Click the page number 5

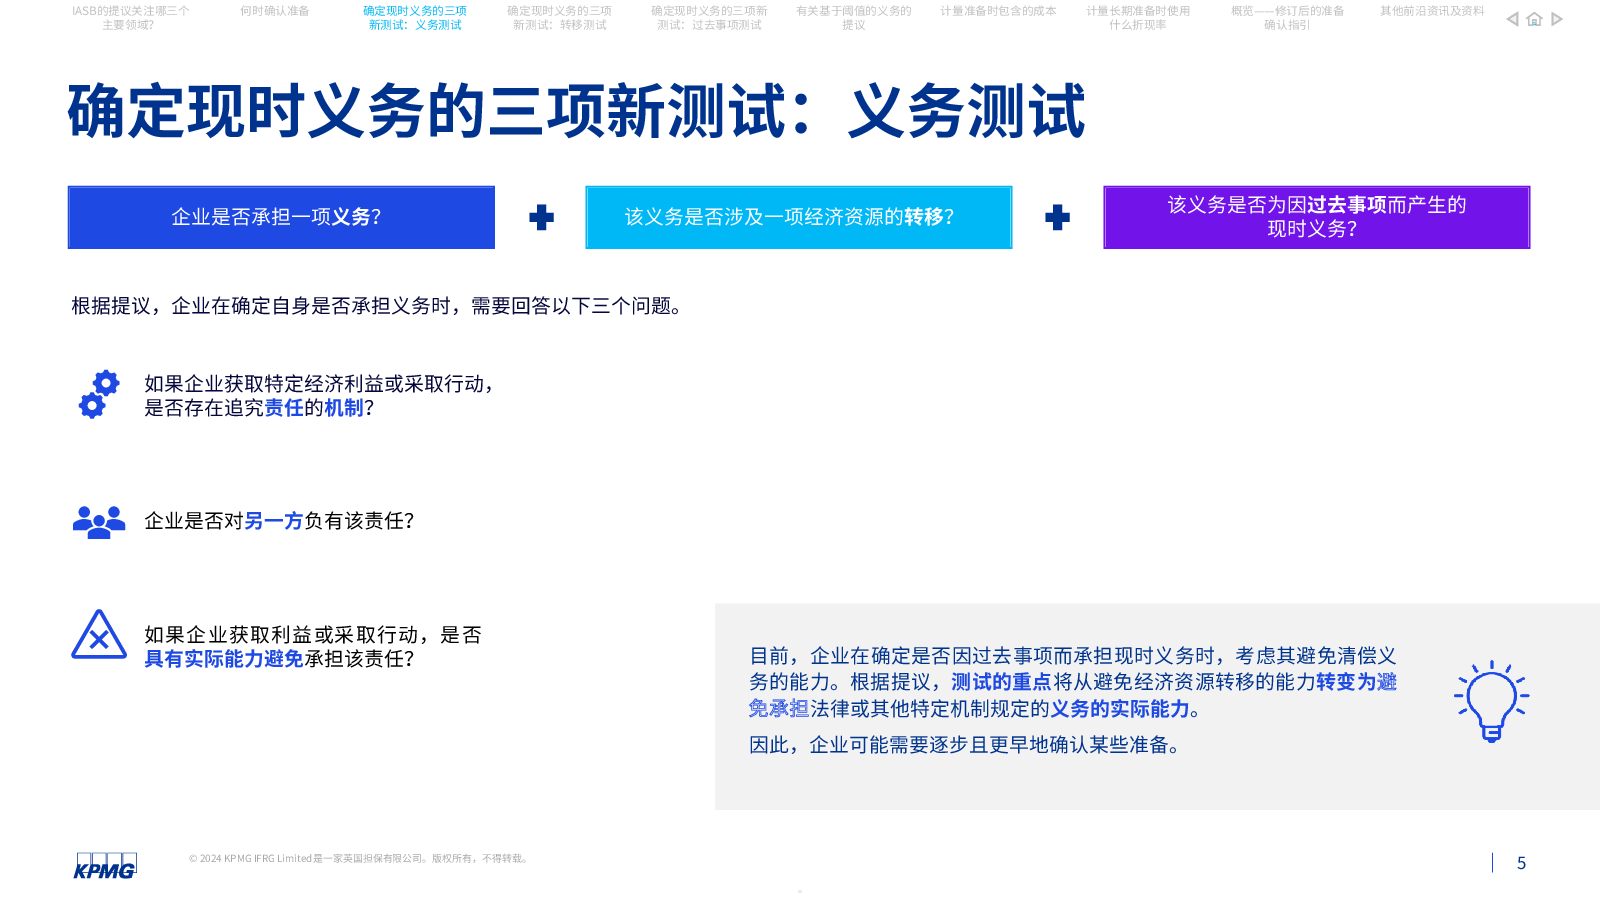(1521, 863)
